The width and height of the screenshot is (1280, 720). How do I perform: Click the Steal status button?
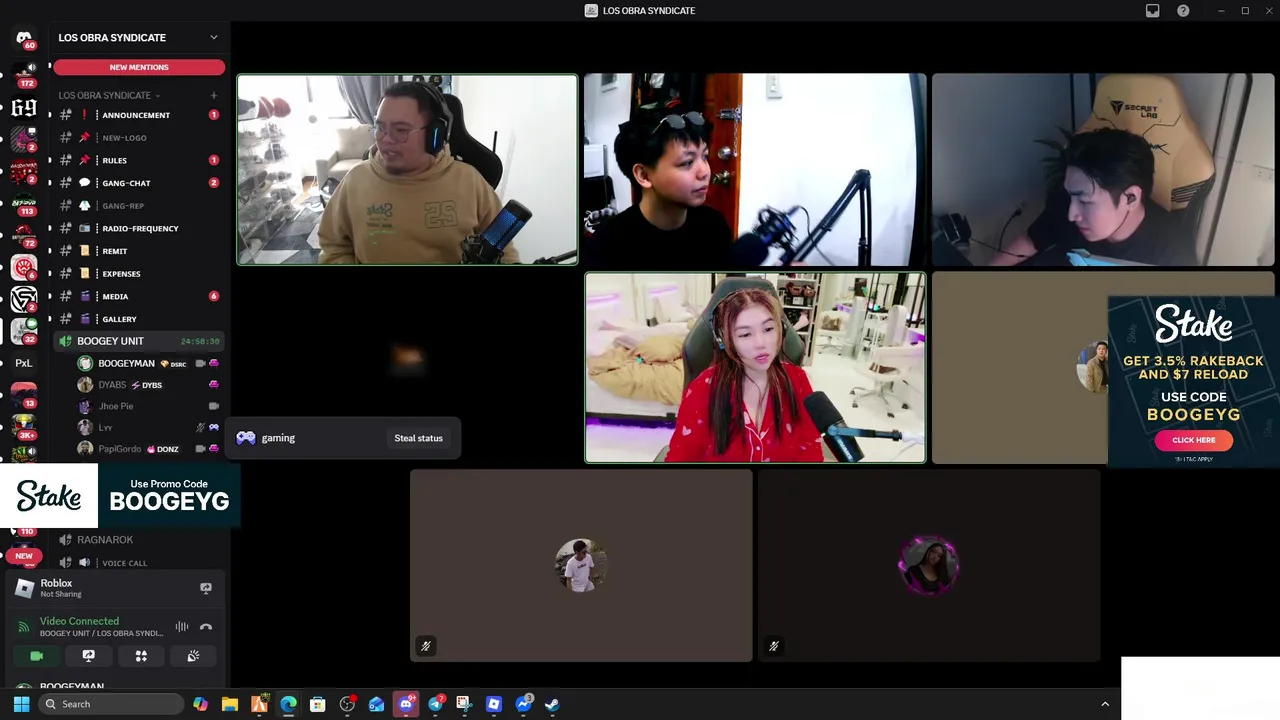[x=418, y=438]
